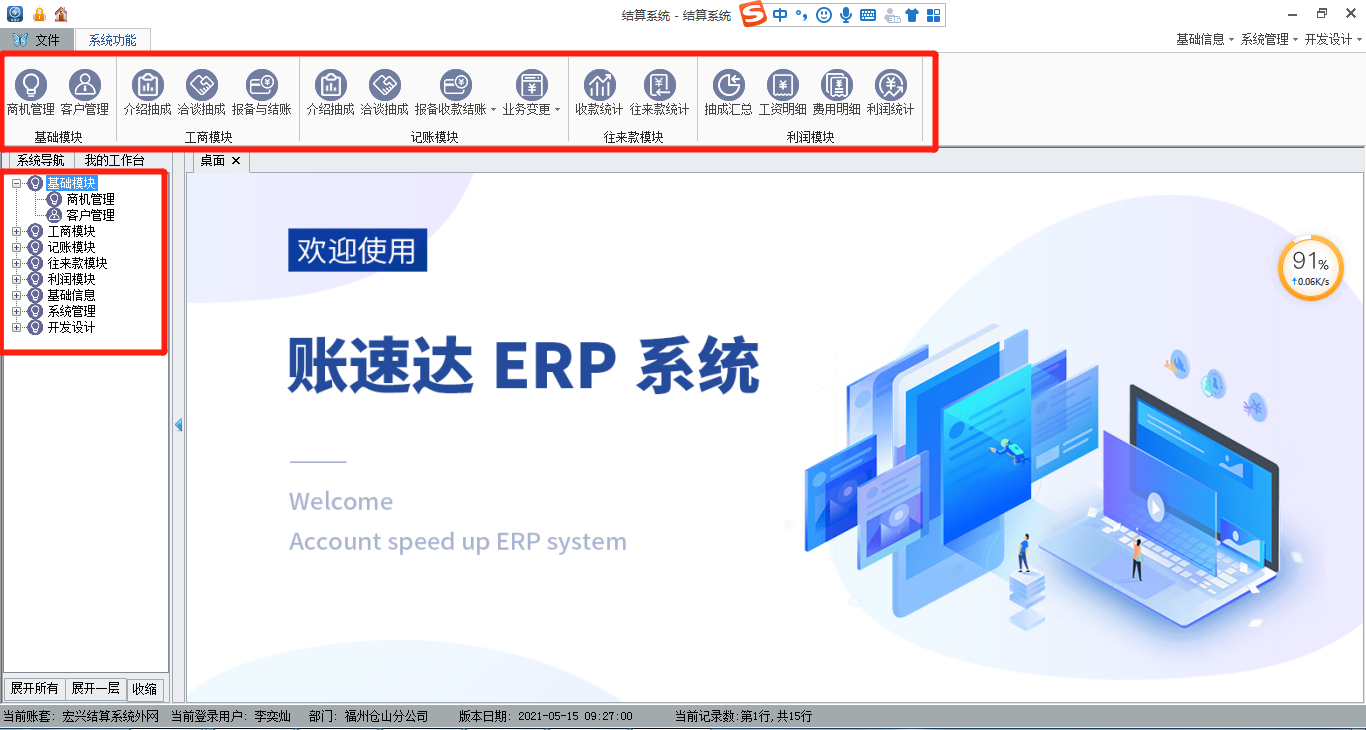Click 洽谈抽成 in the 记账模块 ribbon group
Viewport: 1366px width, 730px height.
coord(385,94)
